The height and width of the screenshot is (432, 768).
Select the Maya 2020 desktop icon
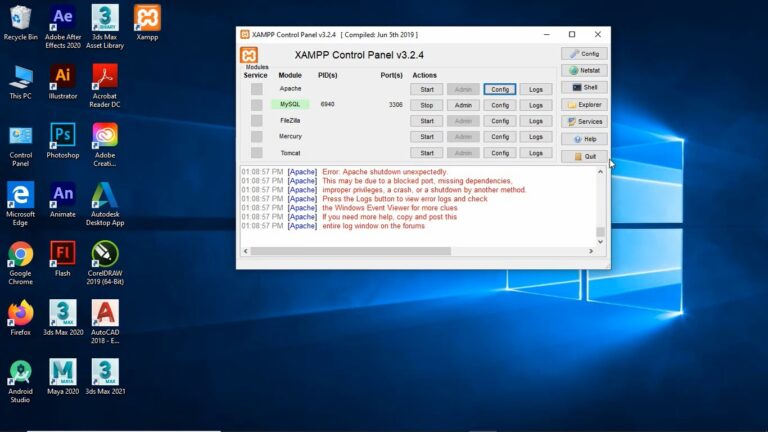tap(63, 377)
